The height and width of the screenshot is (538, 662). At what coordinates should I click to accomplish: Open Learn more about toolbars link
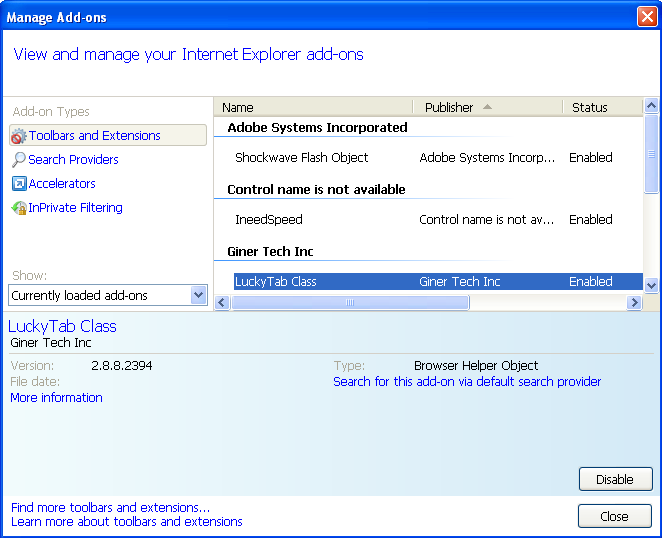pyautogui.click(x=126, y=522)
